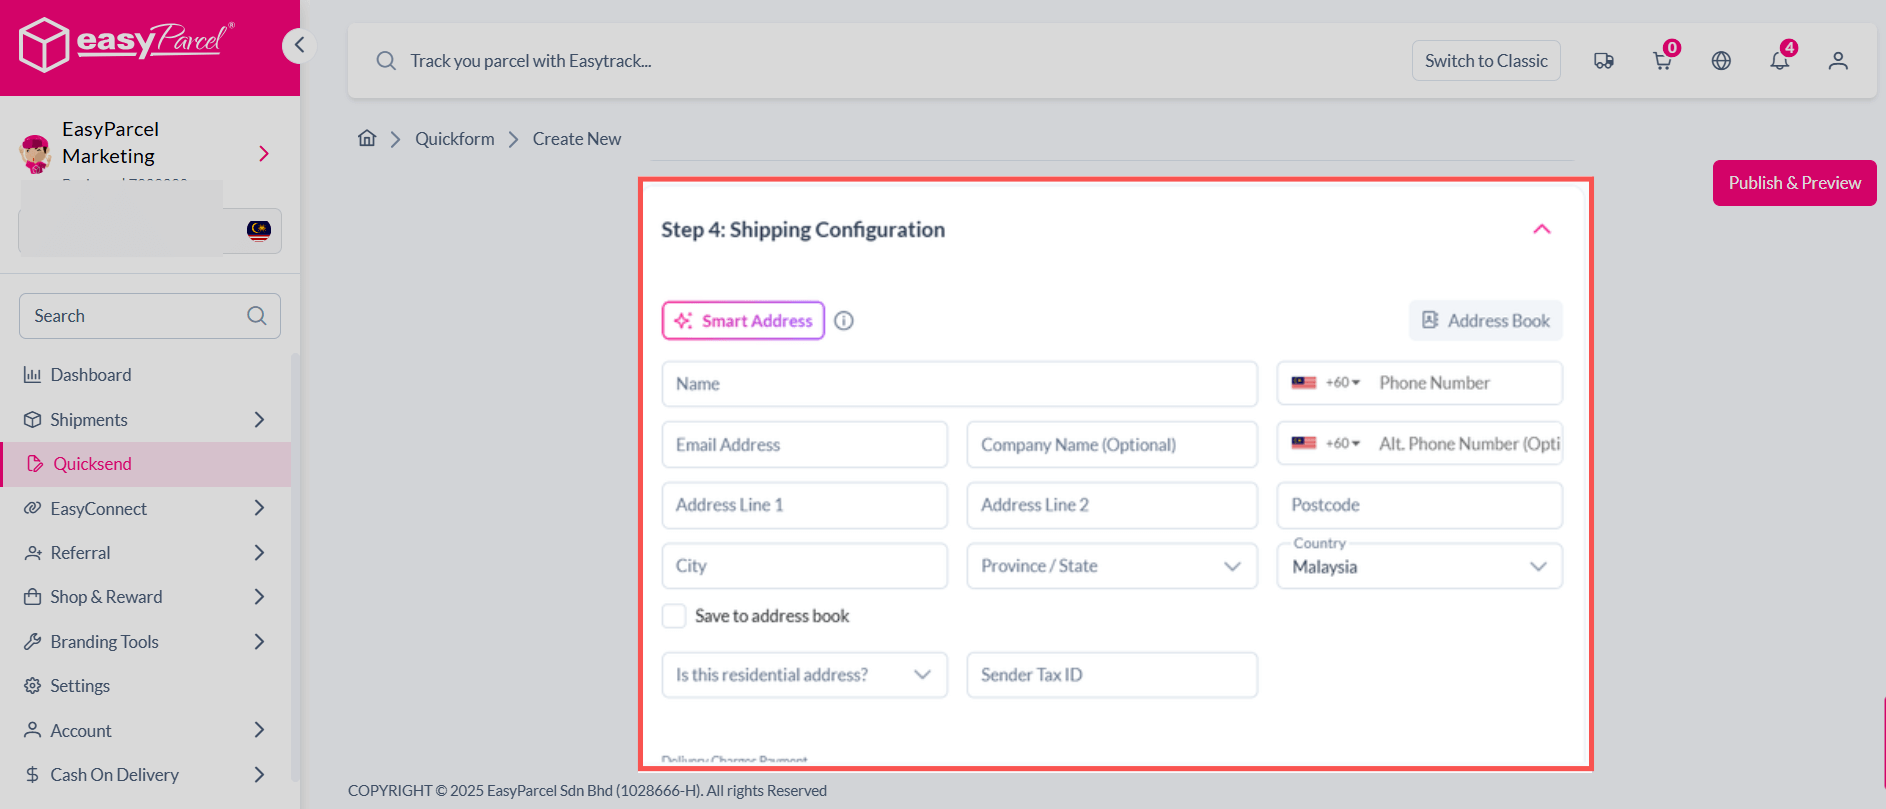Open the Address Book button
The width and height of the screenshot is (1886, 809).
pyautogui.click(x=1486, y=321)
